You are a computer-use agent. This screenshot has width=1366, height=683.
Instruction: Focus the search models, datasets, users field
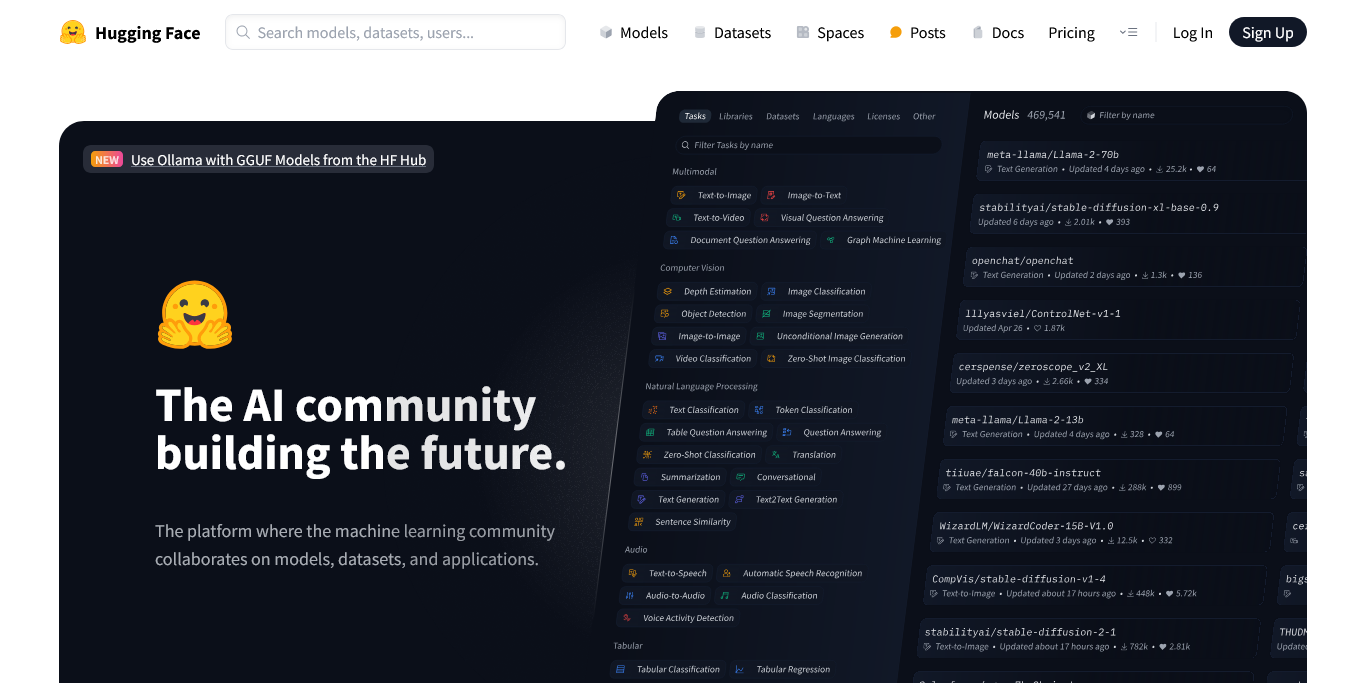click(395, 32)
